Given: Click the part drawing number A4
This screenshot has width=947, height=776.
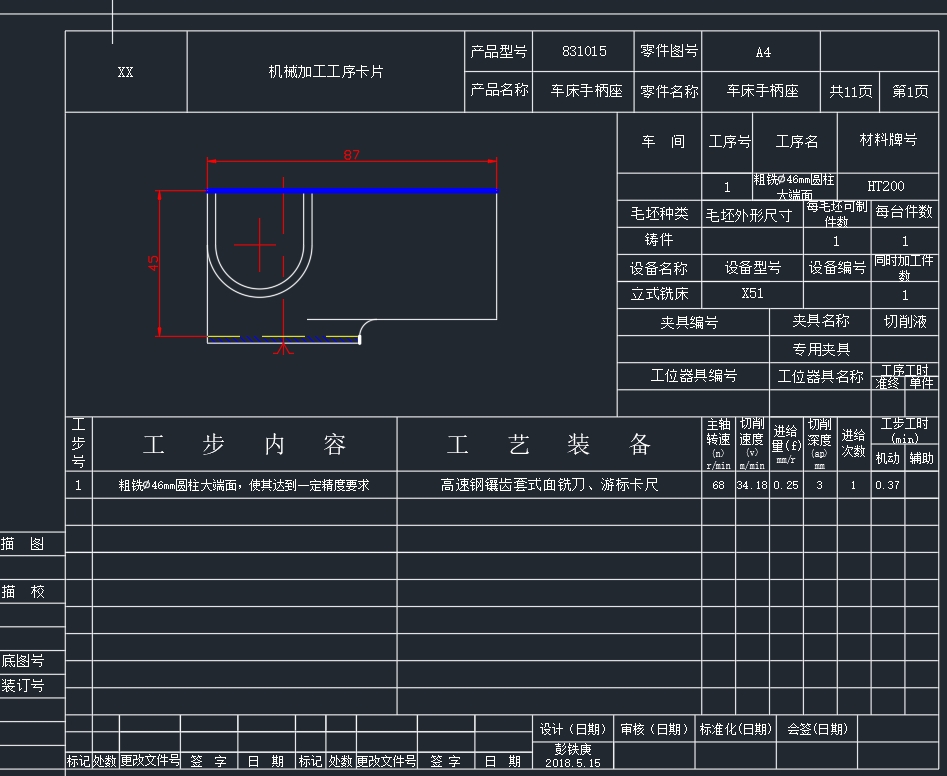Looking at the screenshot, I should [x=763, y=53].
